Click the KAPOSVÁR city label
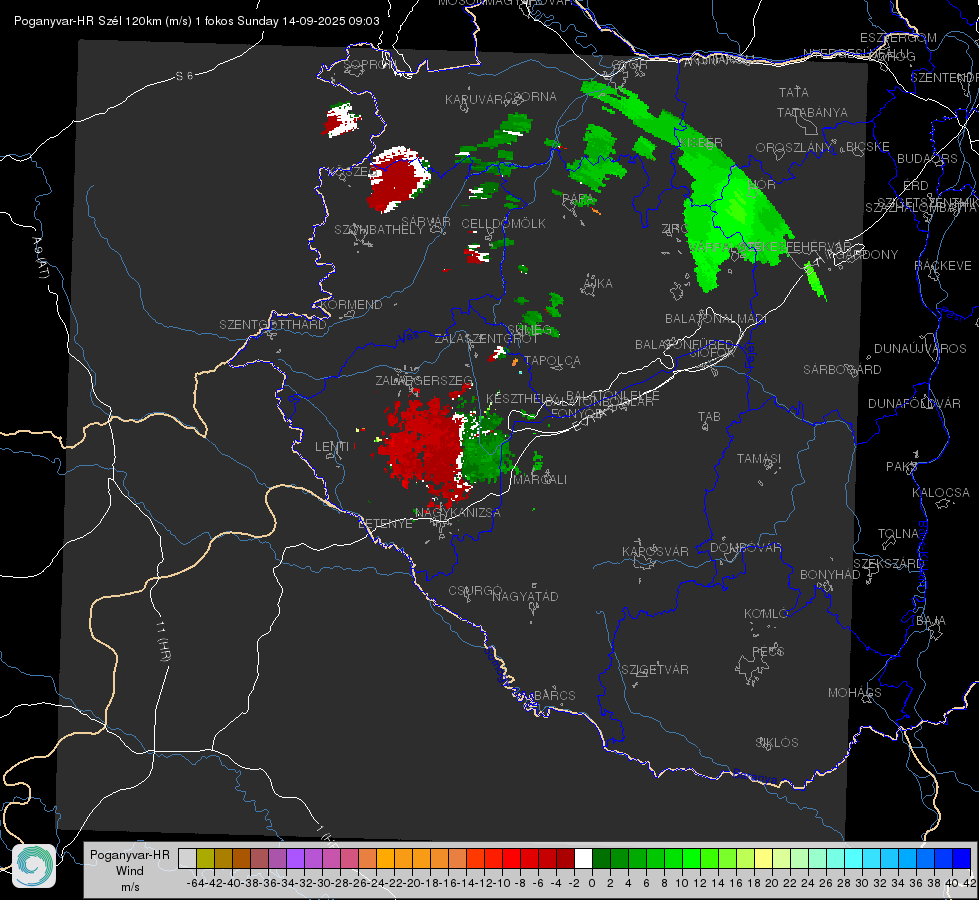Screen dimensions: 979x900 pos(655,552)
